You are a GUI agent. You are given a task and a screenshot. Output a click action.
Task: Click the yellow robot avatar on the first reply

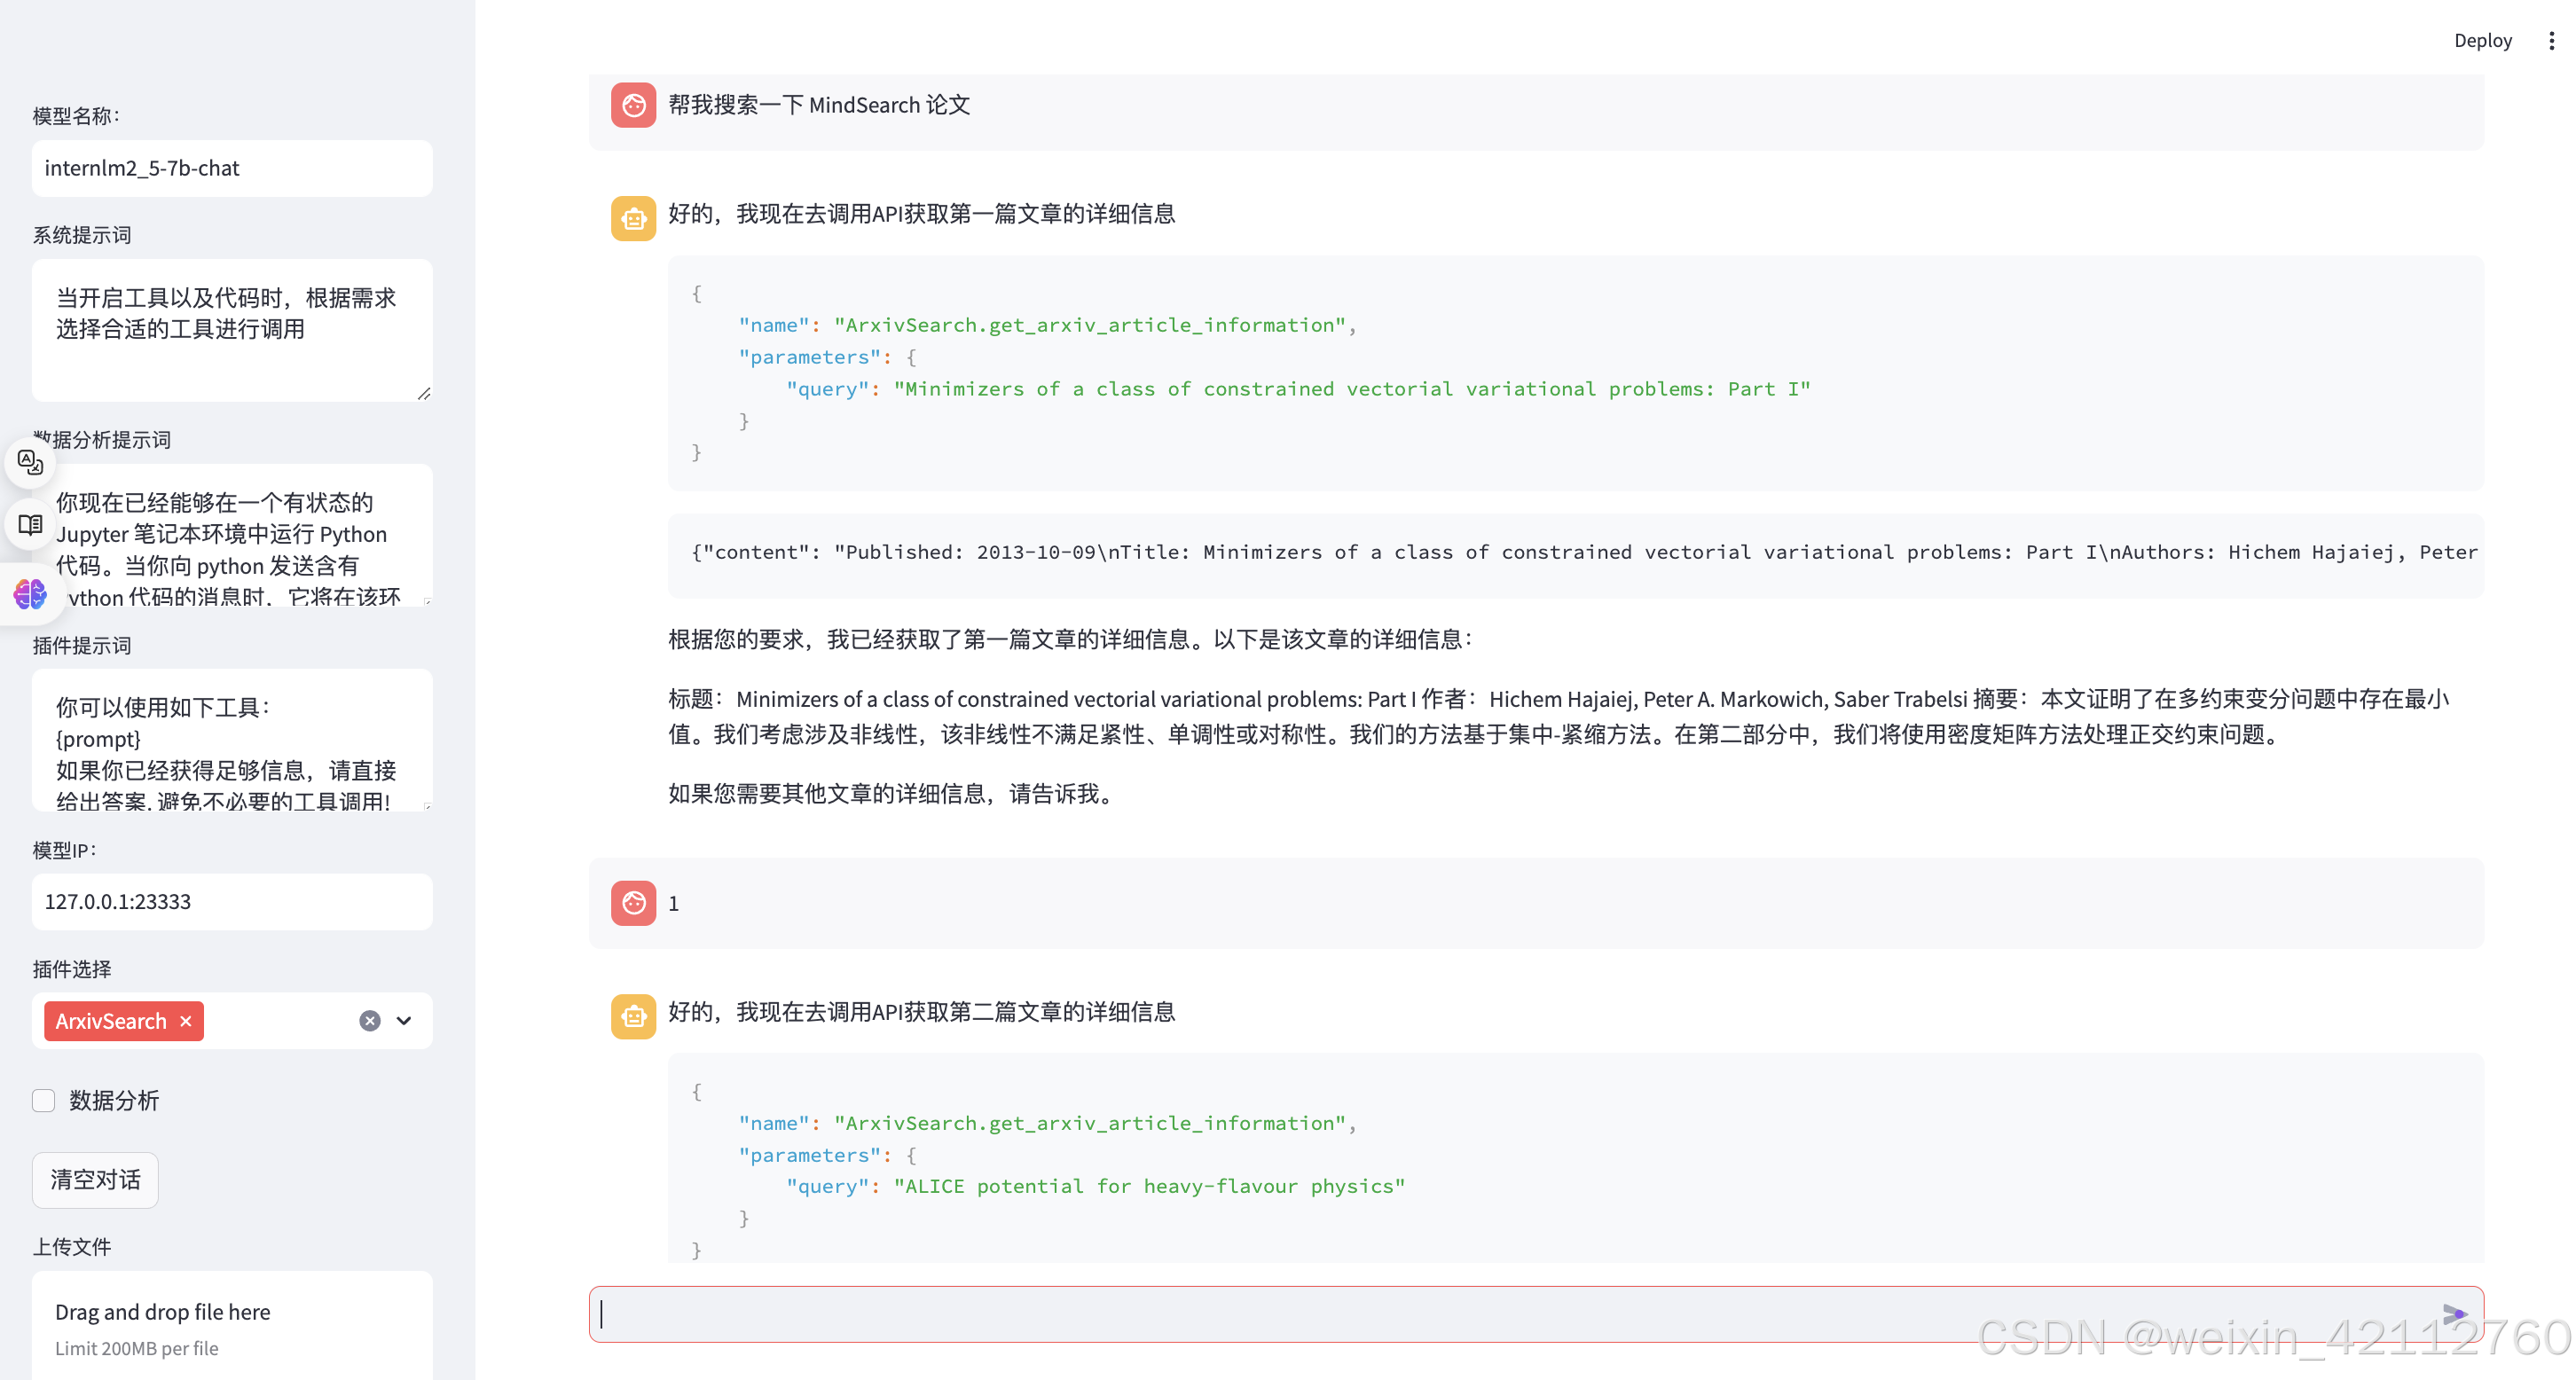click(x=633, y=218)
